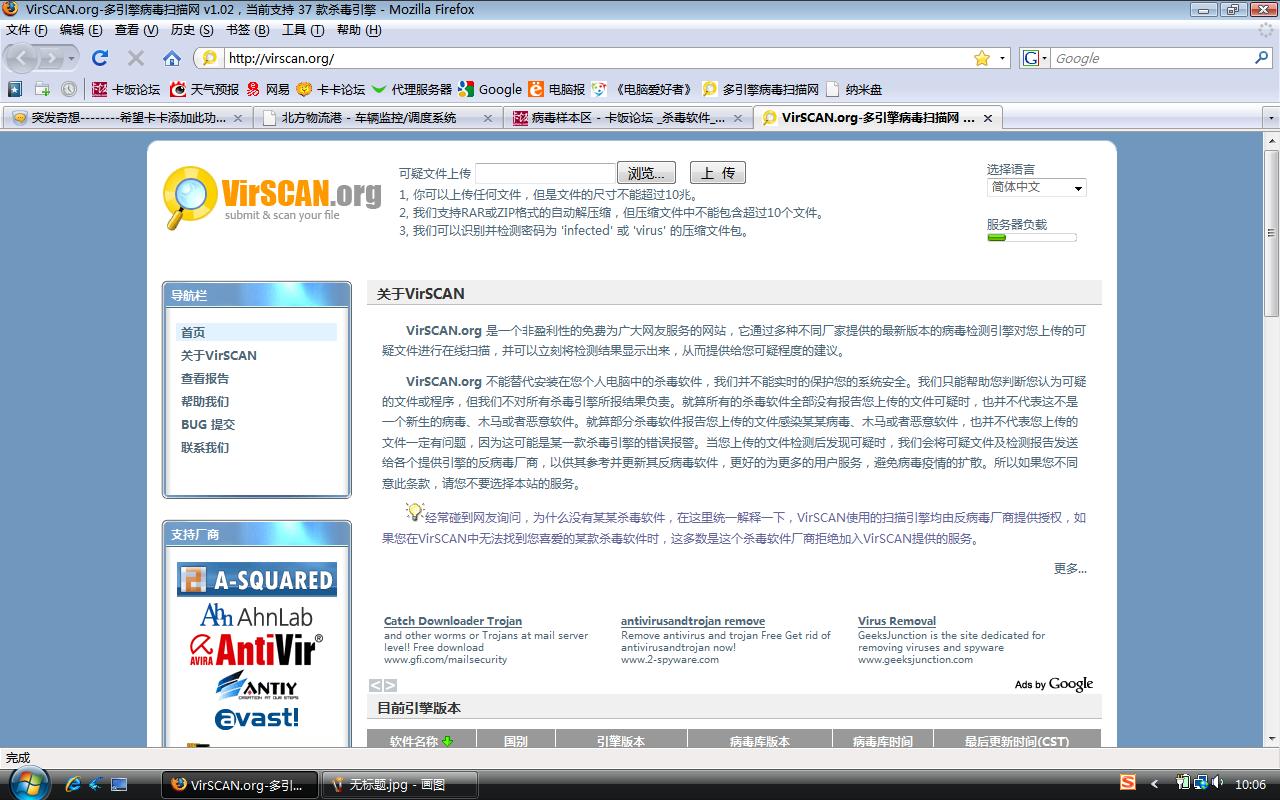Click the volume icon in the system tray
Image resolution: width=1280 pixels, height=800 pixels.
click(x=1216, y=783)
